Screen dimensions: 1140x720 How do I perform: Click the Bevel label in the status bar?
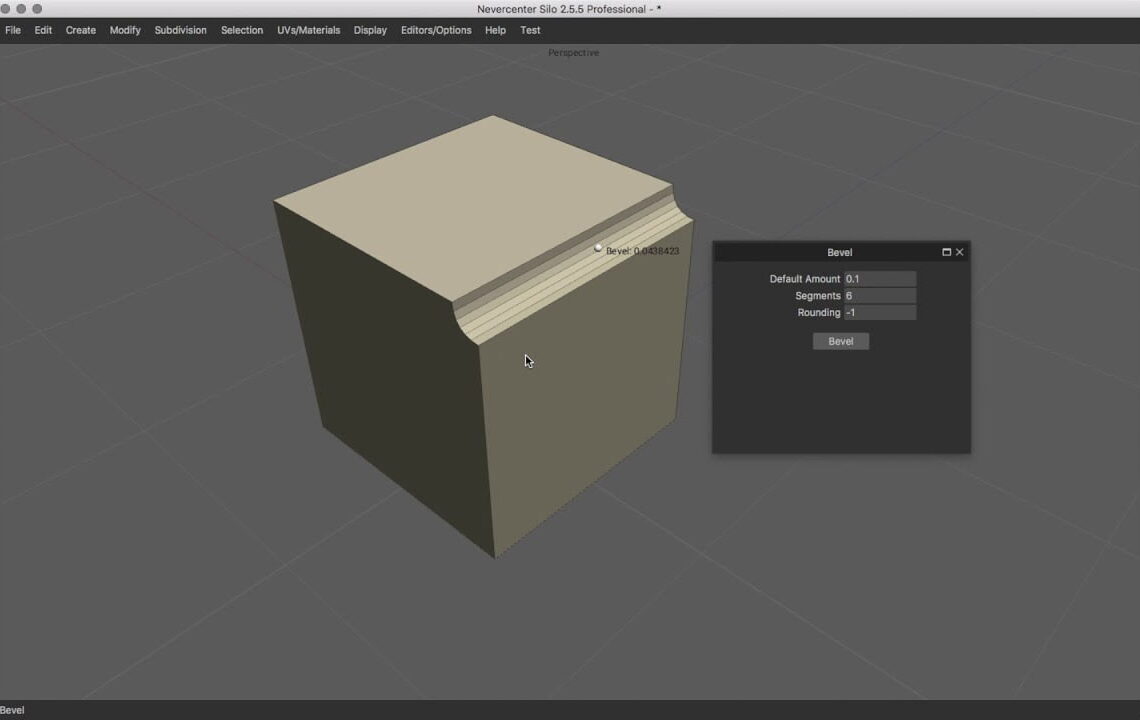(x=12, y=708)
